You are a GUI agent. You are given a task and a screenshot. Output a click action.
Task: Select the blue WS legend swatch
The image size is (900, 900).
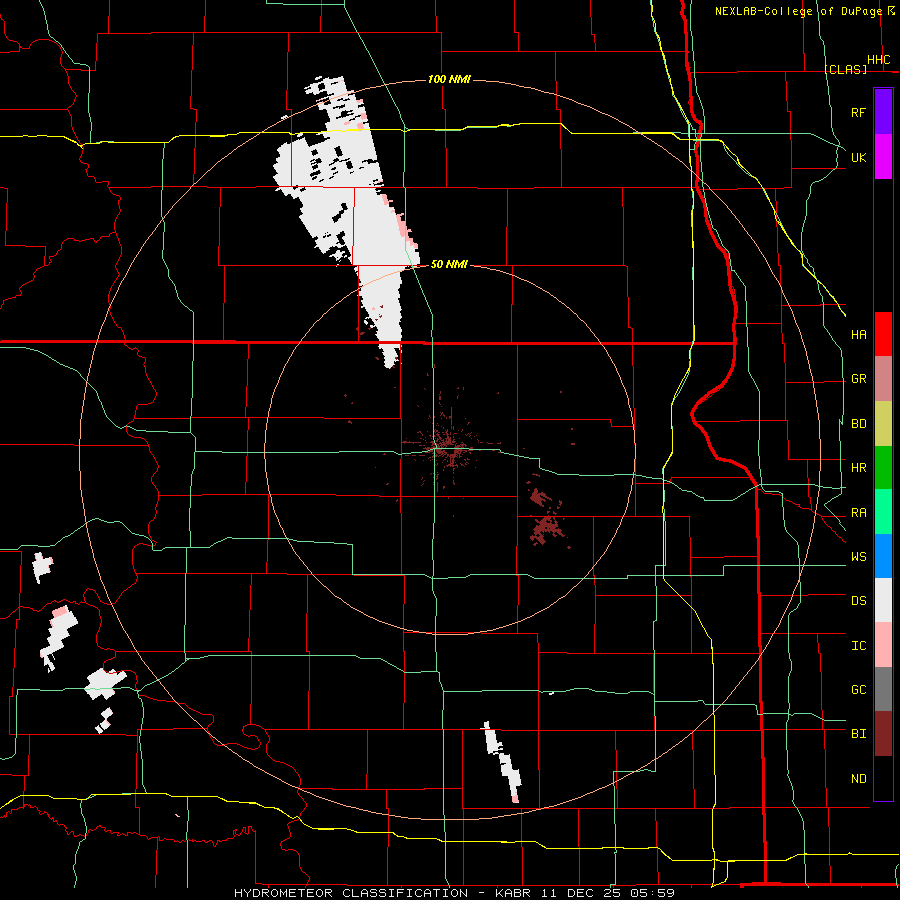883,556
